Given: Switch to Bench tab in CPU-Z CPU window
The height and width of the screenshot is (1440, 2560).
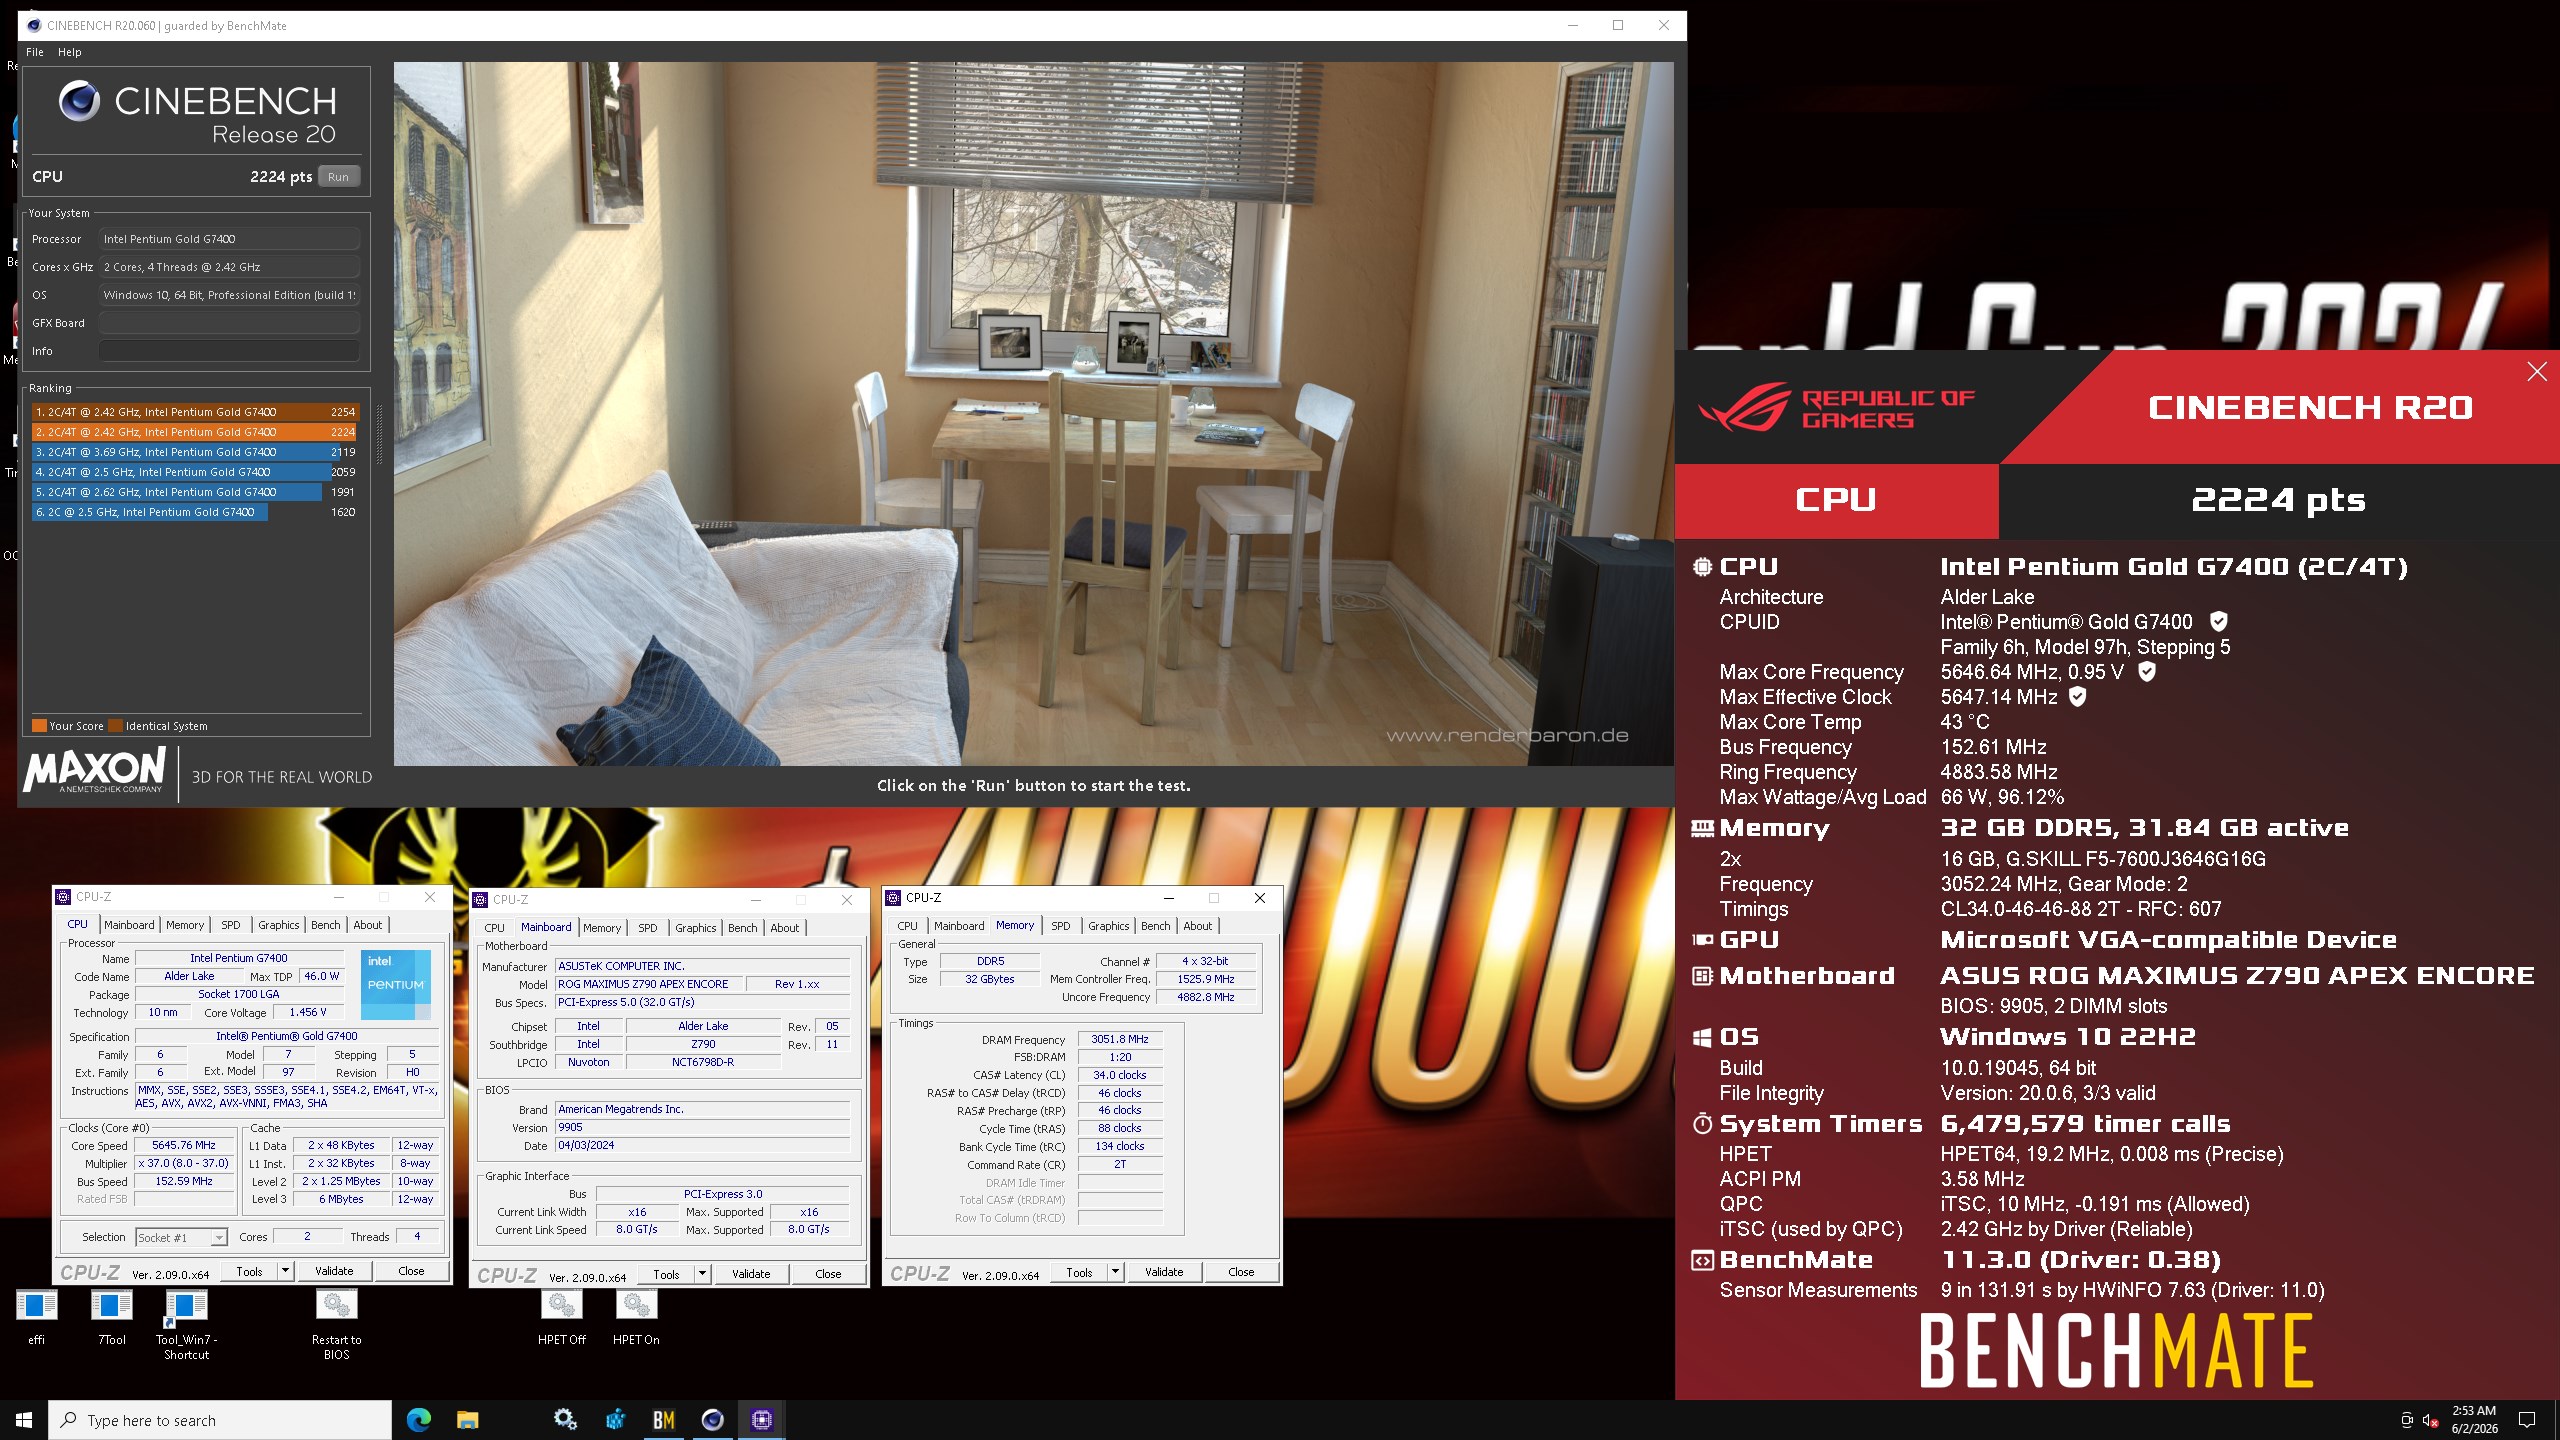Looking at the screenshot, I should coord(325,925).
